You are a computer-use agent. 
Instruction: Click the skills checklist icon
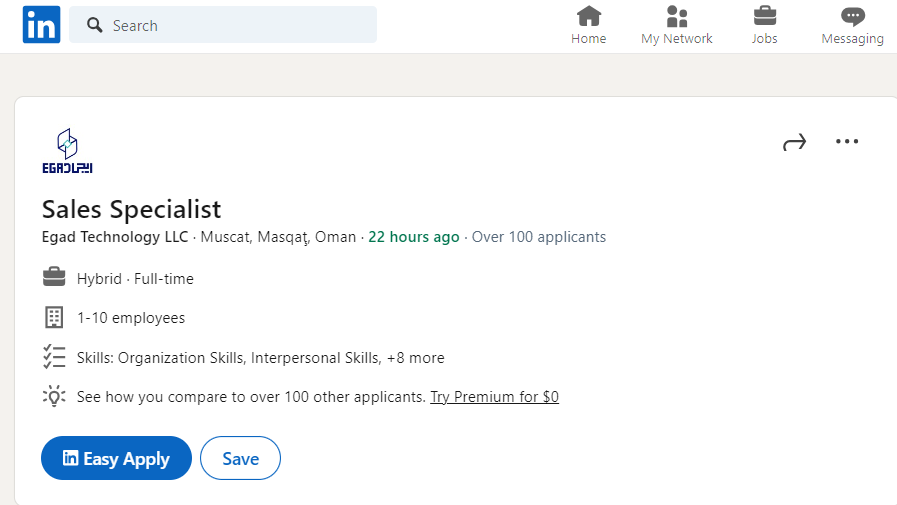[54, 357]
